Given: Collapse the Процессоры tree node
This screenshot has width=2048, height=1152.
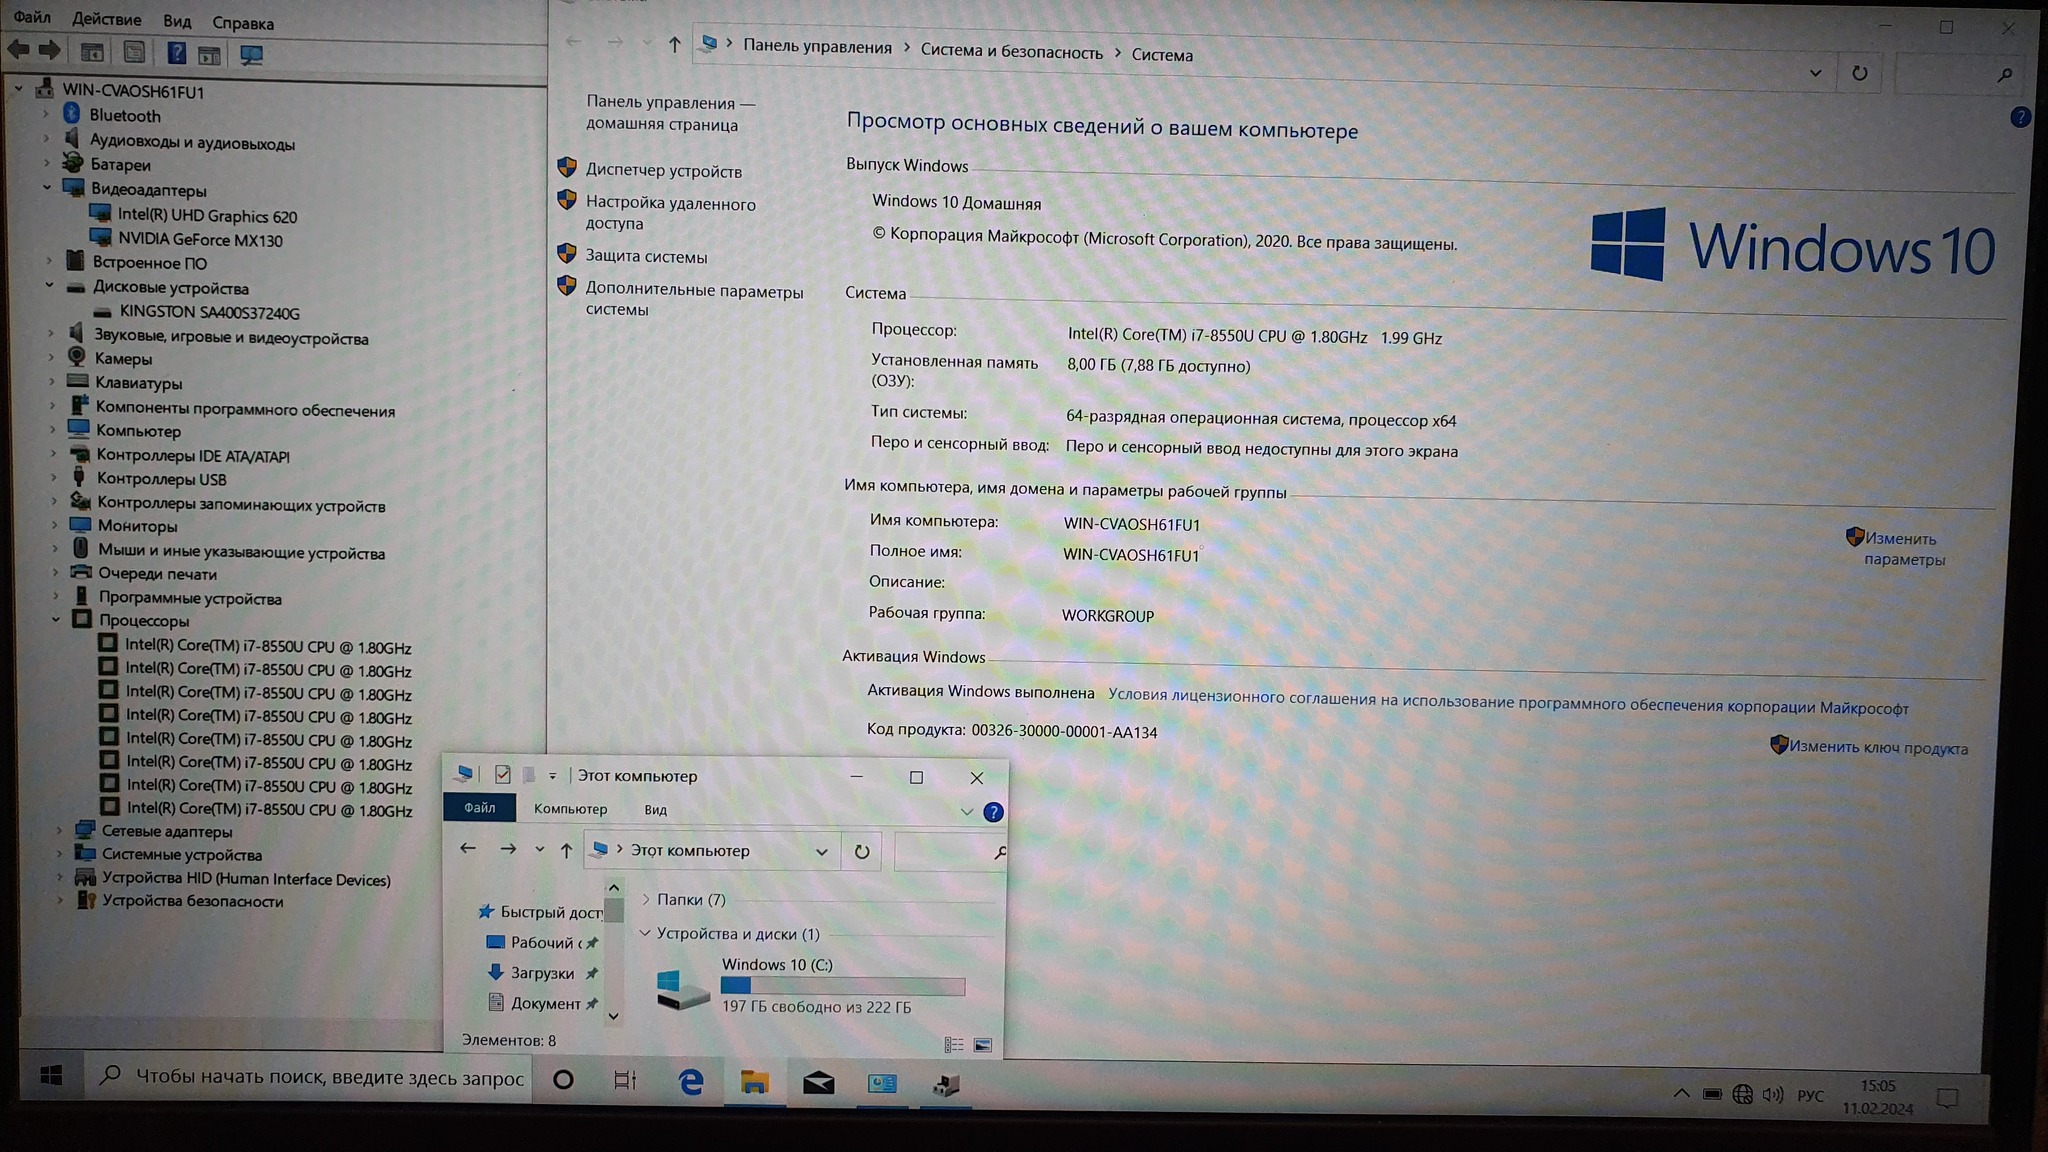Looking at the screenshot, I should tap(57, 620).
